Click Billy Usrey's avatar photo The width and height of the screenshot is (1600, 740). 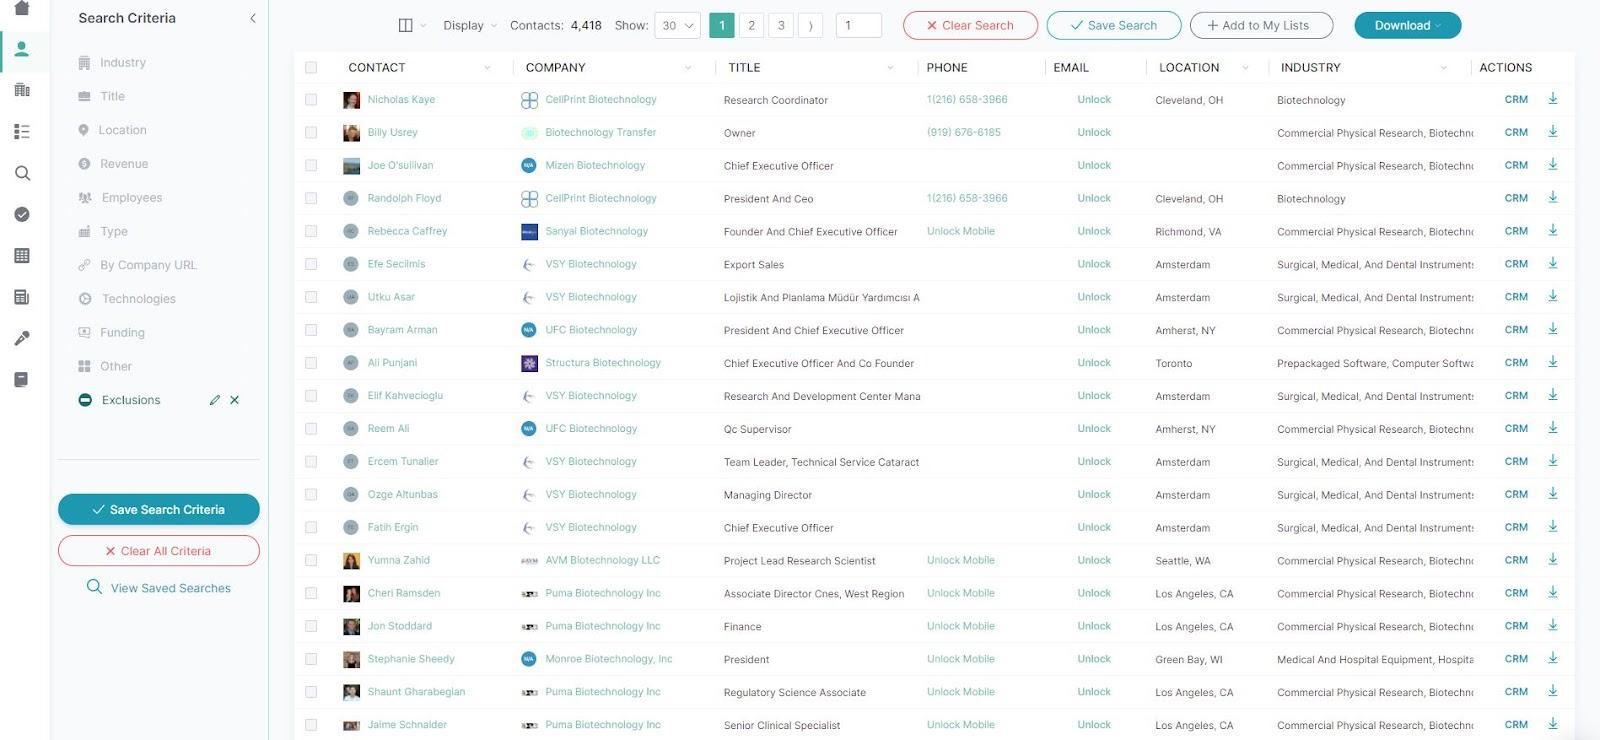(x=351, y=133)
